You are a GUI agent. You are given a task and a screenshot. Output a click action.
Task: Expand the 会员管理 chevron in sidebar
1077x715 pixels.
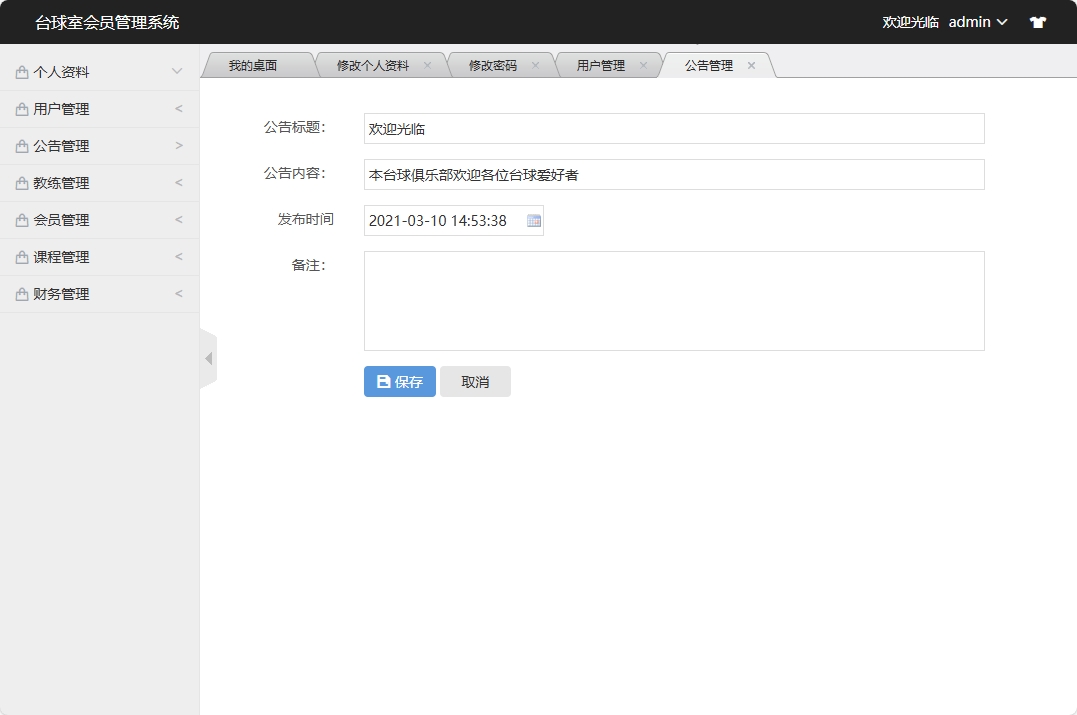178,220
